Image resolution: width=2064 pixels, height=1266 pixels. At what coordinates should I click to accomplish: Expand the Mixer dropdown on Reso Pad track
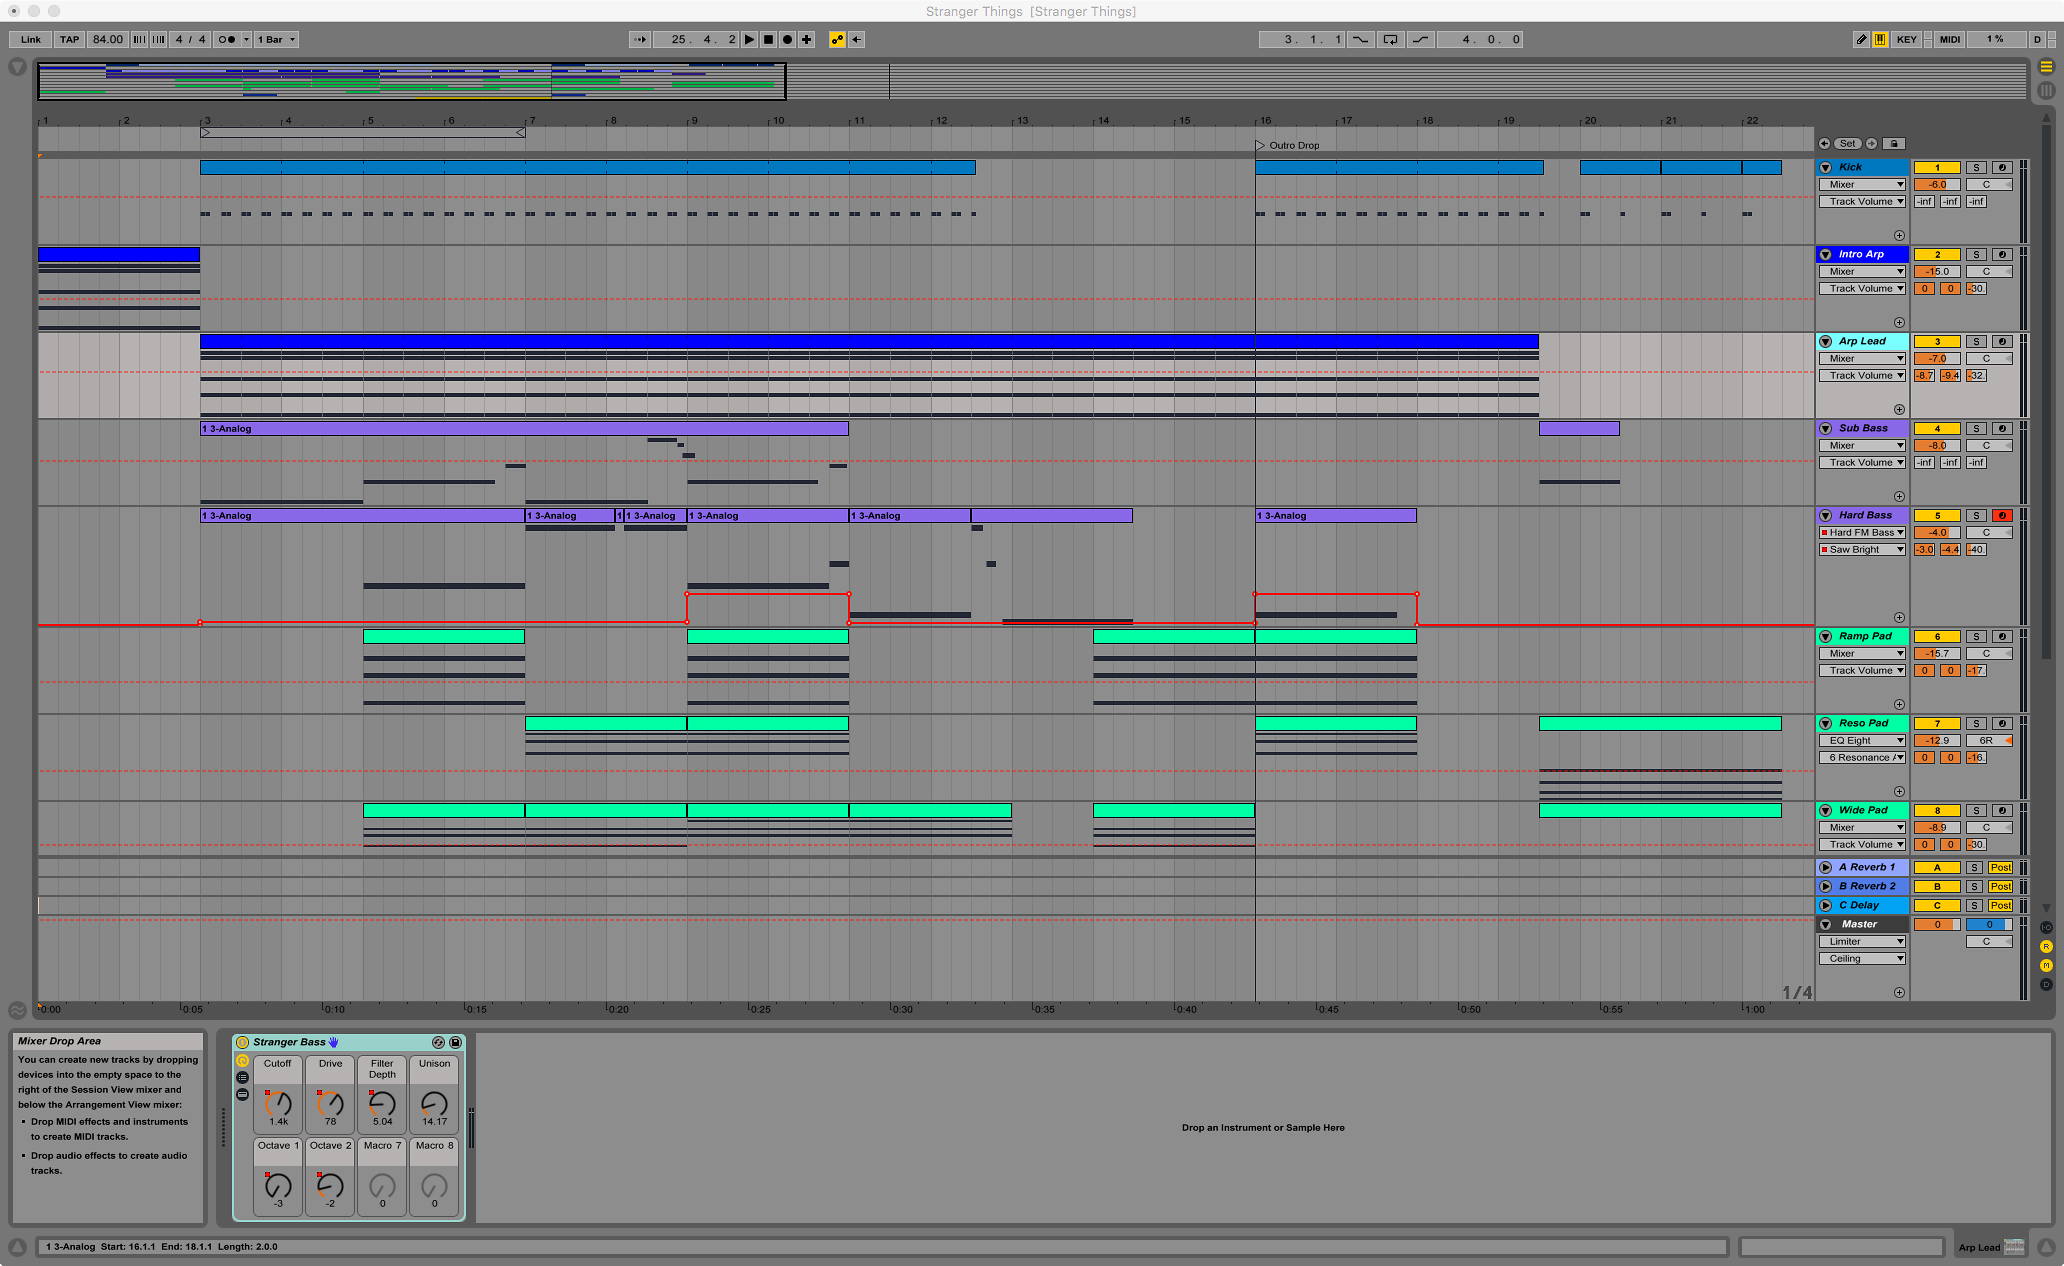click(1862, 740)
